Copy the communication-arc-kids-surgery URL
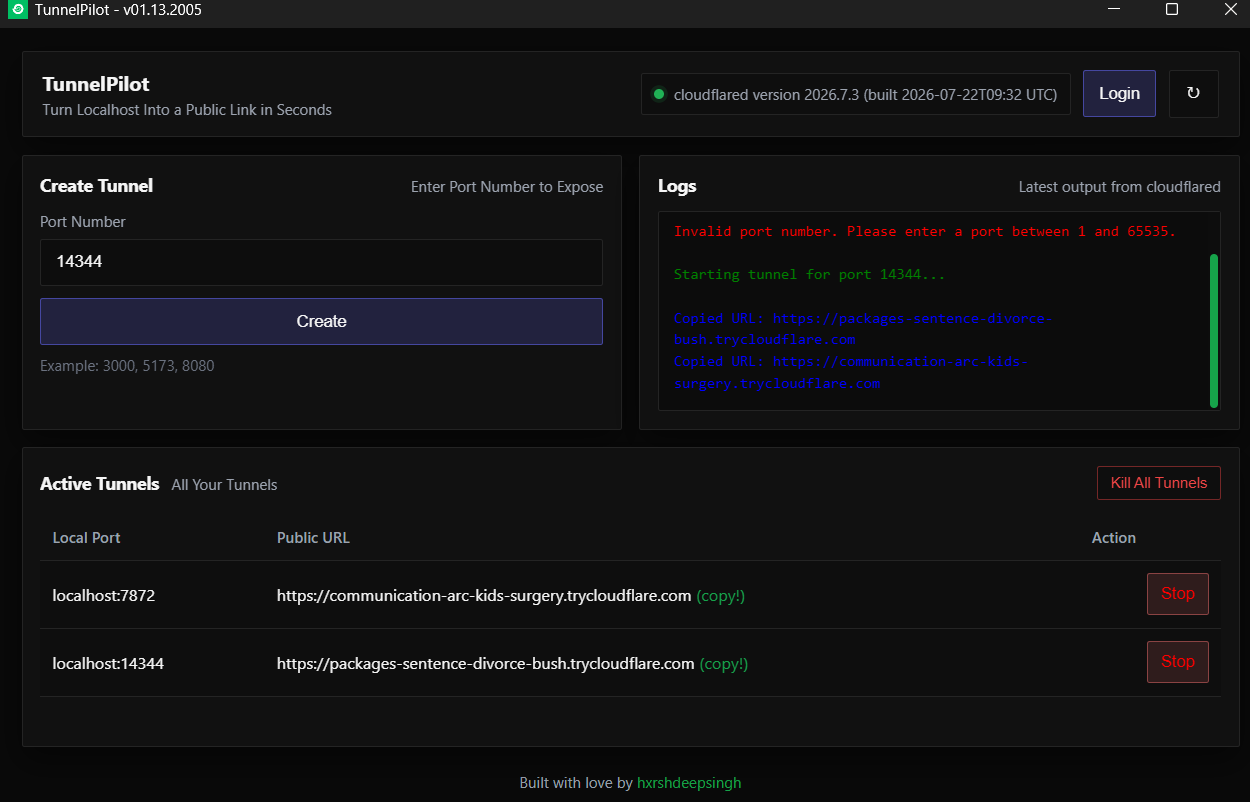Image resolution: width=1250 pixels, height=802 pixels. [721, 596]
